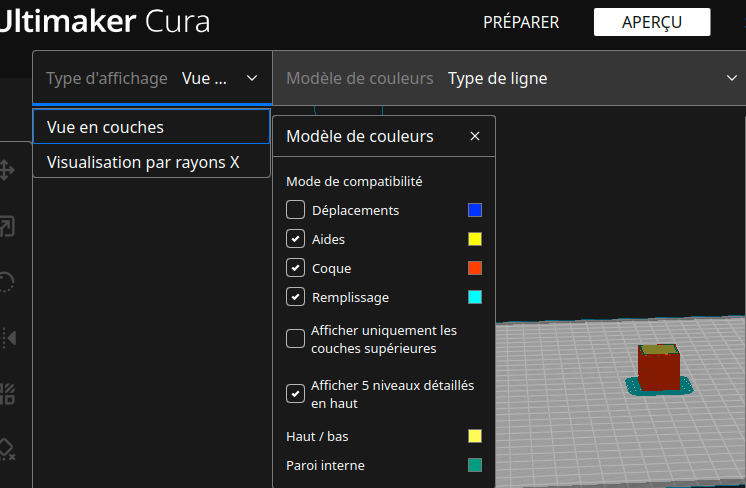Click the blue Déplacements color swatch
Screen dimensions: 746x488
pyautogui.click(x=475, y=210)
